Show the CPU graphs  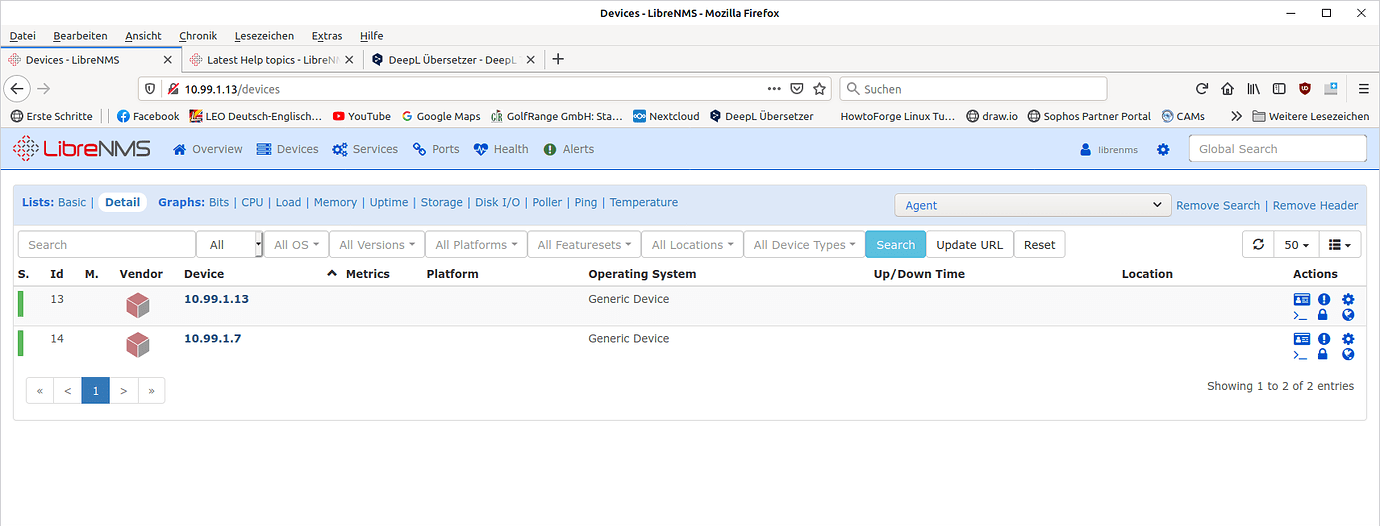252,202
